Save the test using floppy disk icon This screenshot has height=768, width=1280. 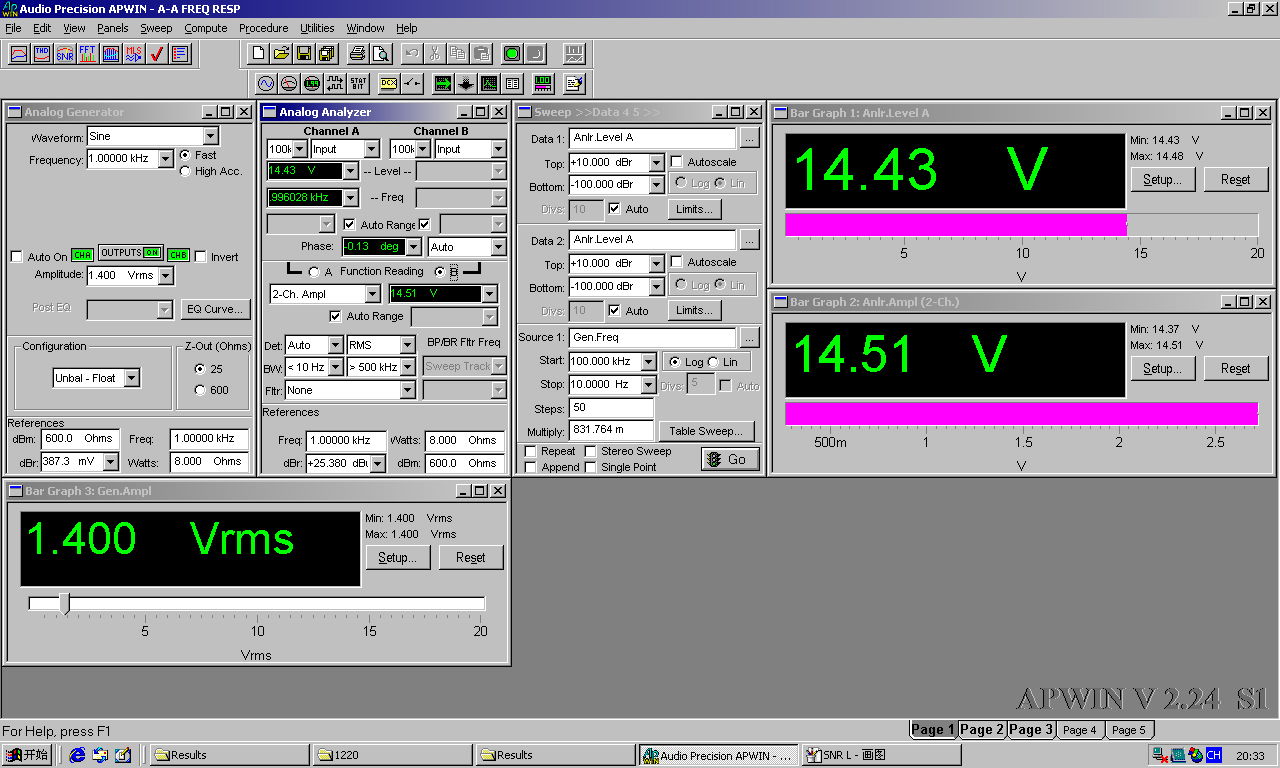(x=304, y=53)
